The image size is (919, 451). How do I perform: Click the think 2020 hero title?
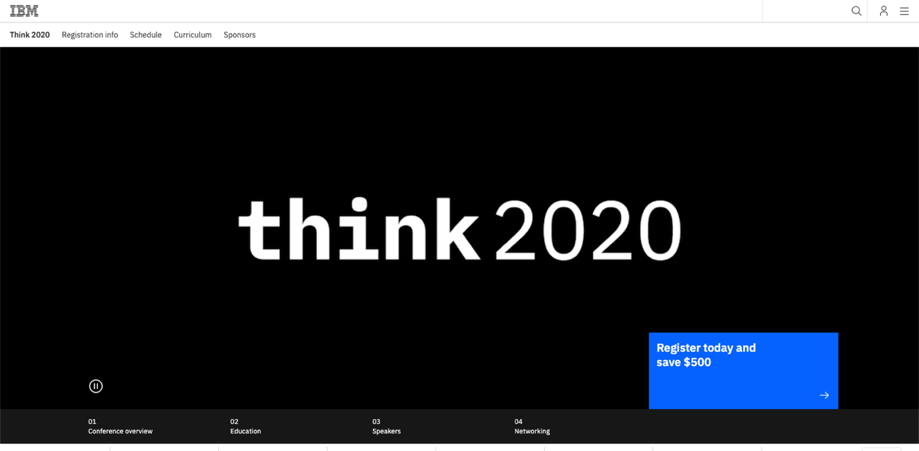[460, 229]
